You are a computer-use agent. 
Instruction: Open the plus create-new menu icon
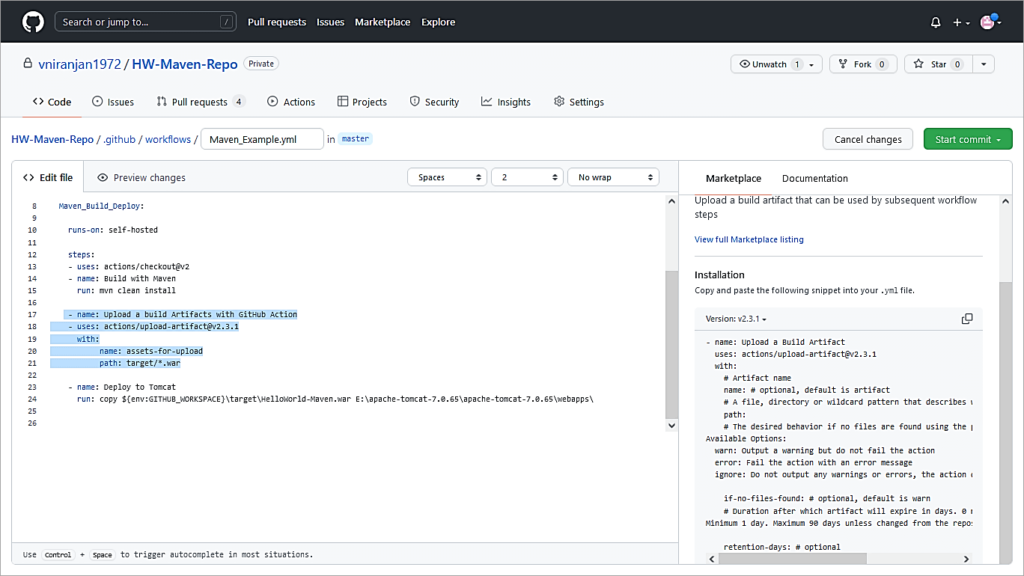coord(959,21)
